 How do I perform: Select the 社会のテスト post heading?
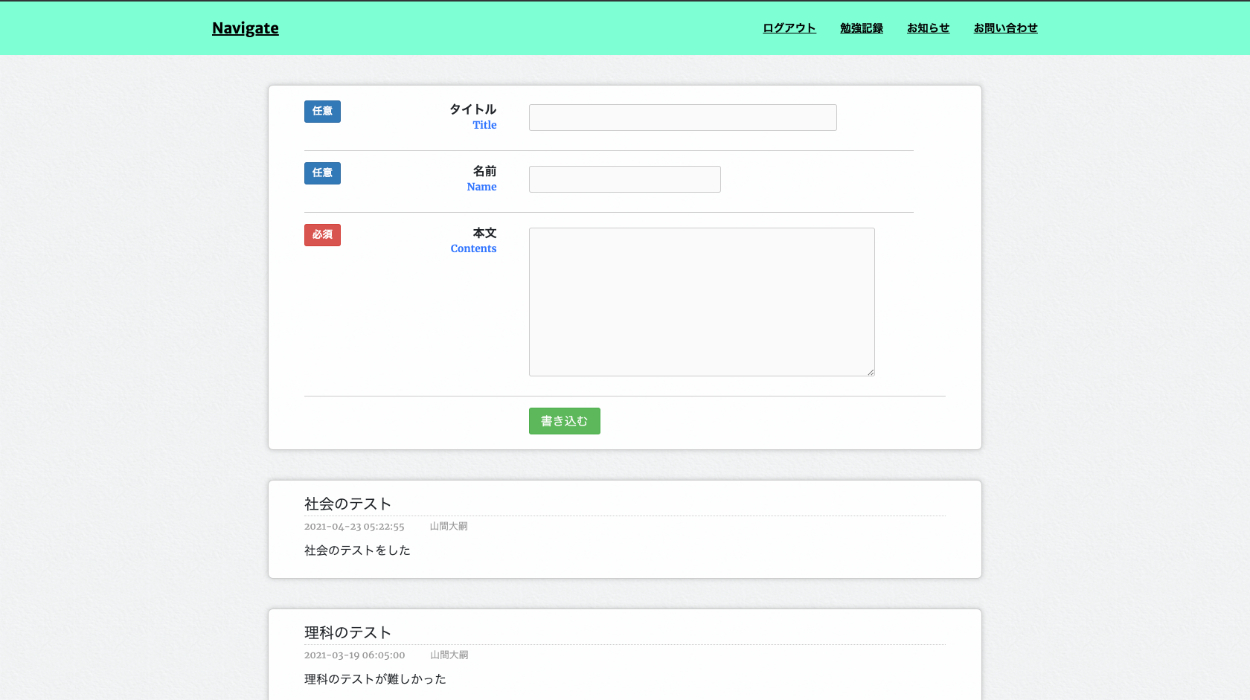pyautogui.click(x=348, y=504)
